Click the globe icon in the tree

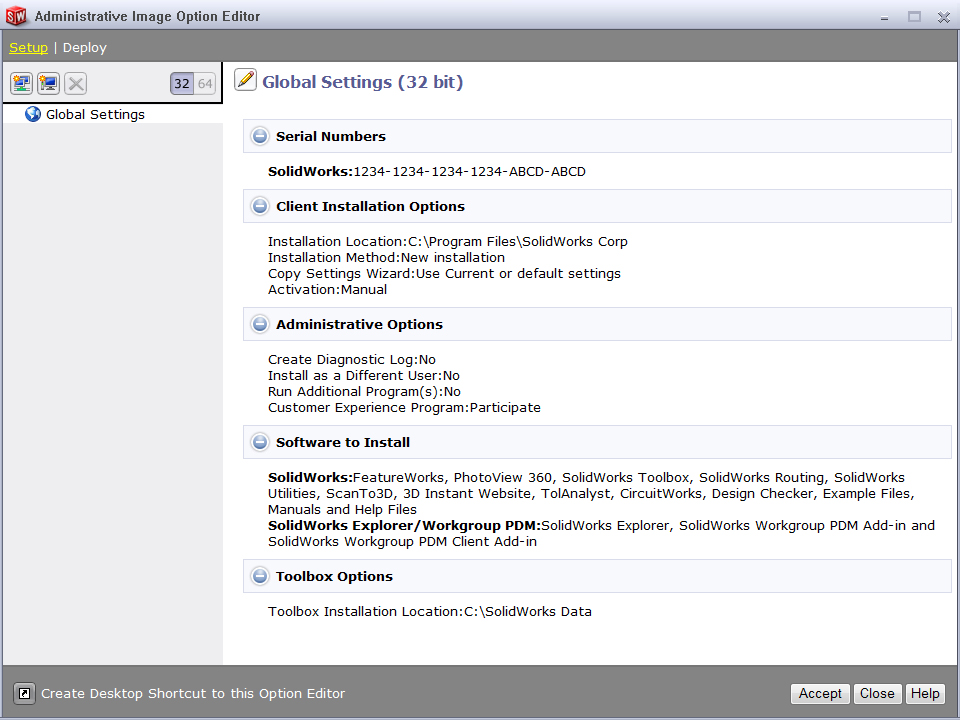pyautogui.click(x=33, y=114)
